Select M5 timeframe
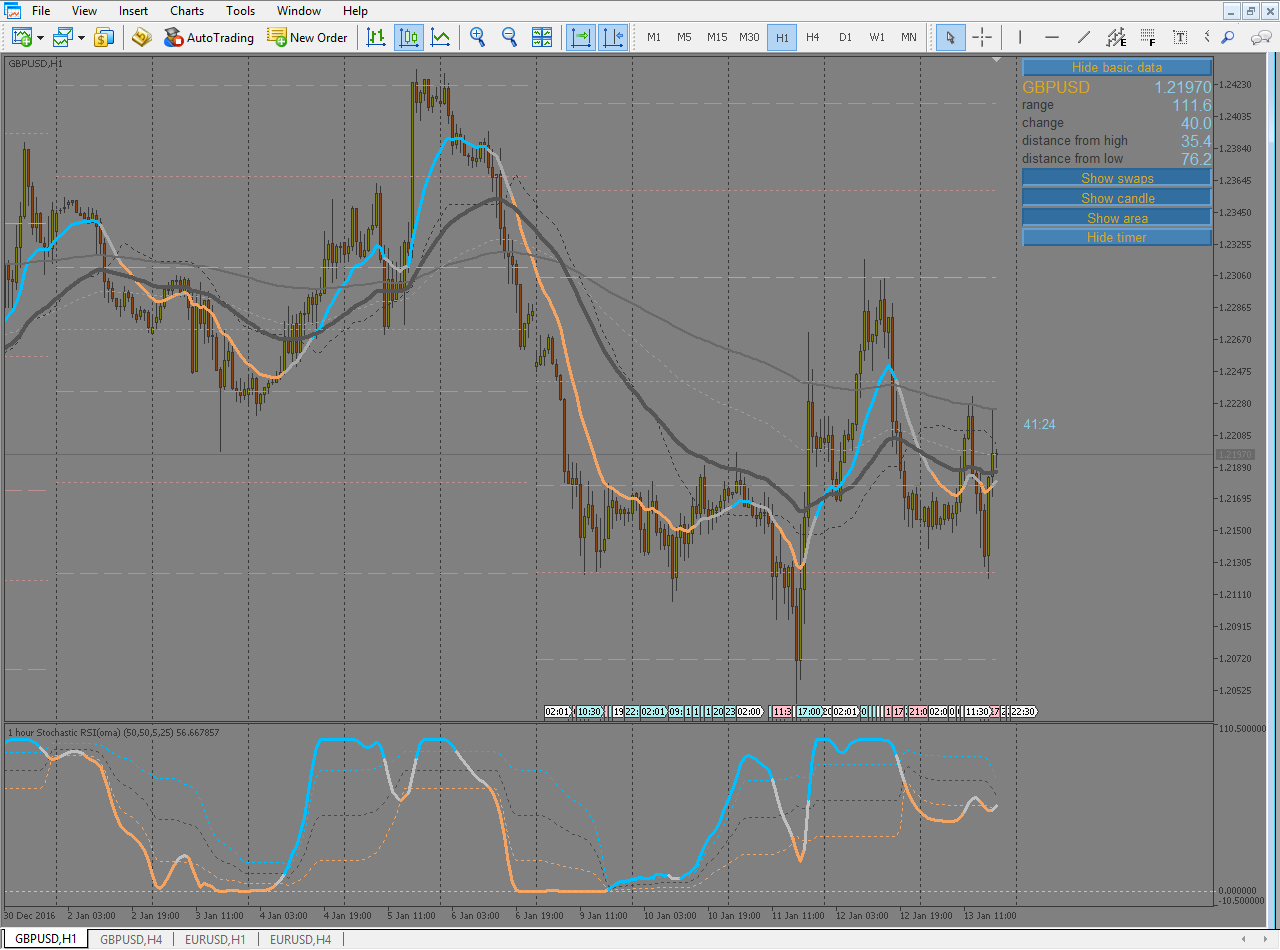Image resolution: width=1280 pixels, height=950 pixels. [684, 38]
